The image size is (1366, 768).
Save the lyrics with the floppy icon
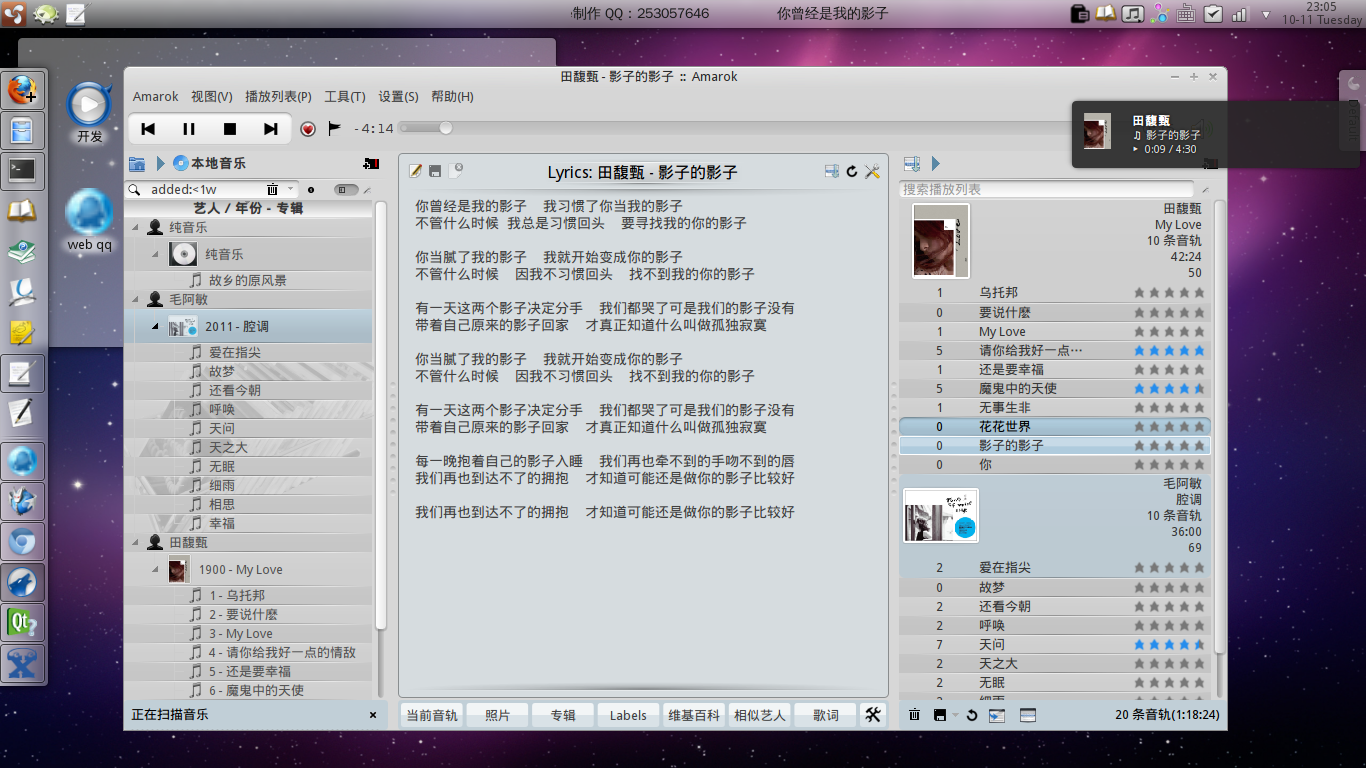(436, 171)
